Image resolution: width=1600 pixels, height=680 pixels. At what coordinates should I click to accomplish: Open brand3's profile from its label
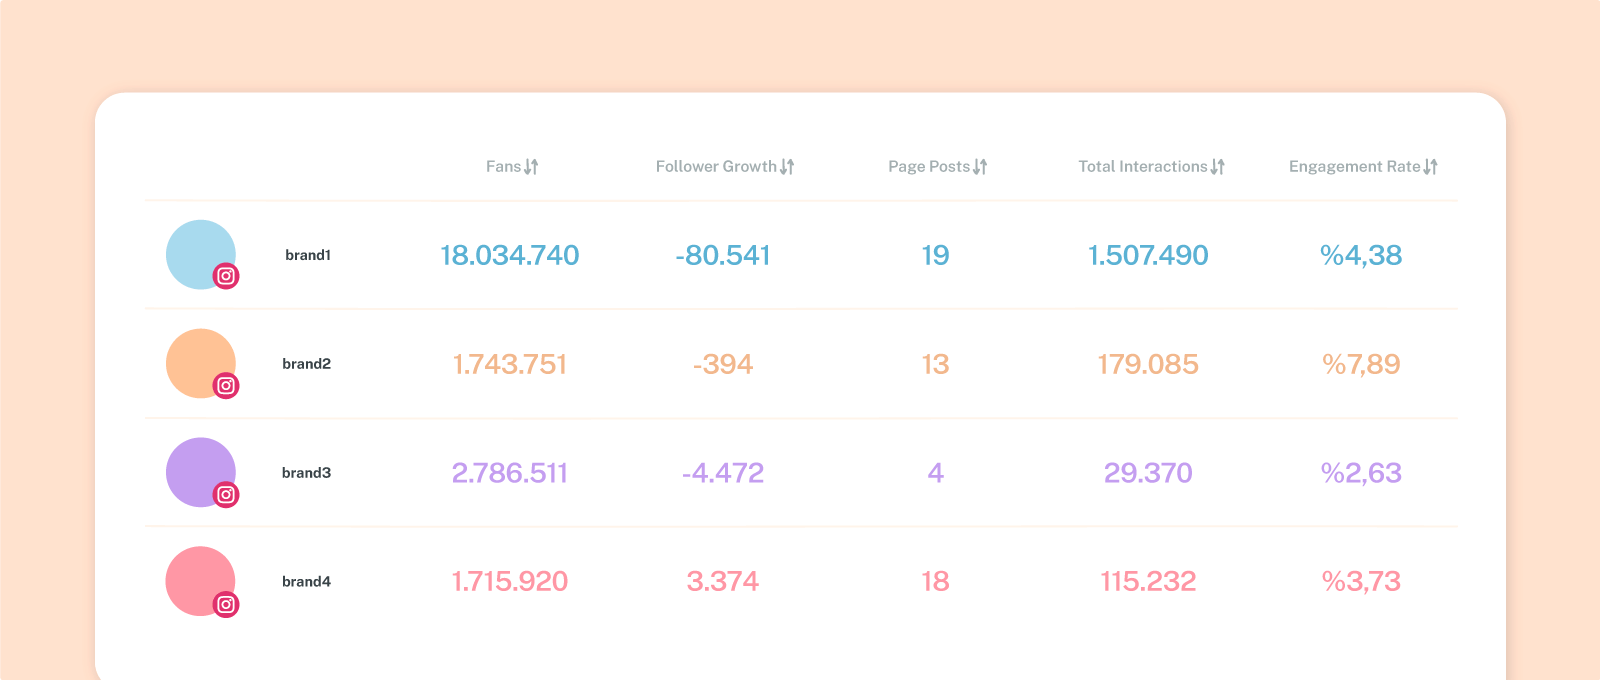306,472
